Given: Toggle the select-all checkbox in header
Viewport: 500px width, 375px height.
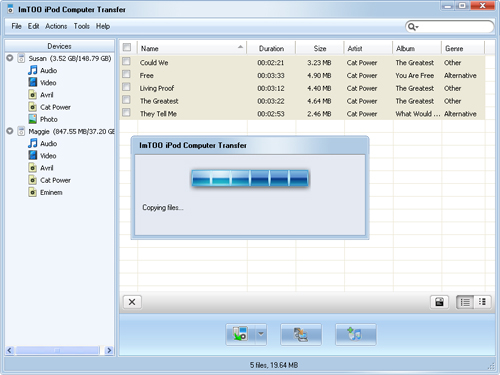Looking at the screenshot, I should coord(127,47).
